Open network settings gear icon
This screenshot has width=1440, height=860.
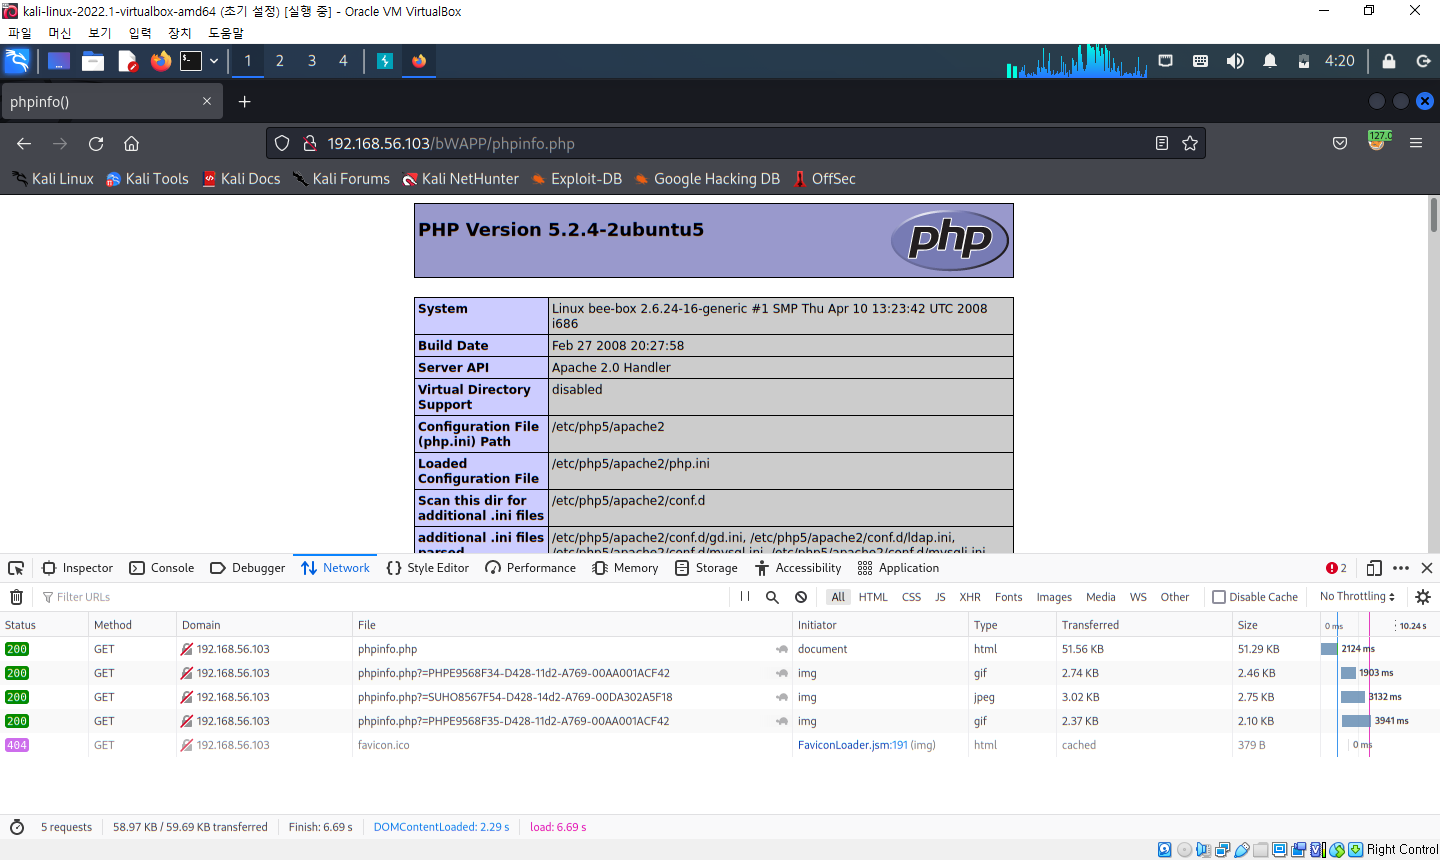[1423, 597]
